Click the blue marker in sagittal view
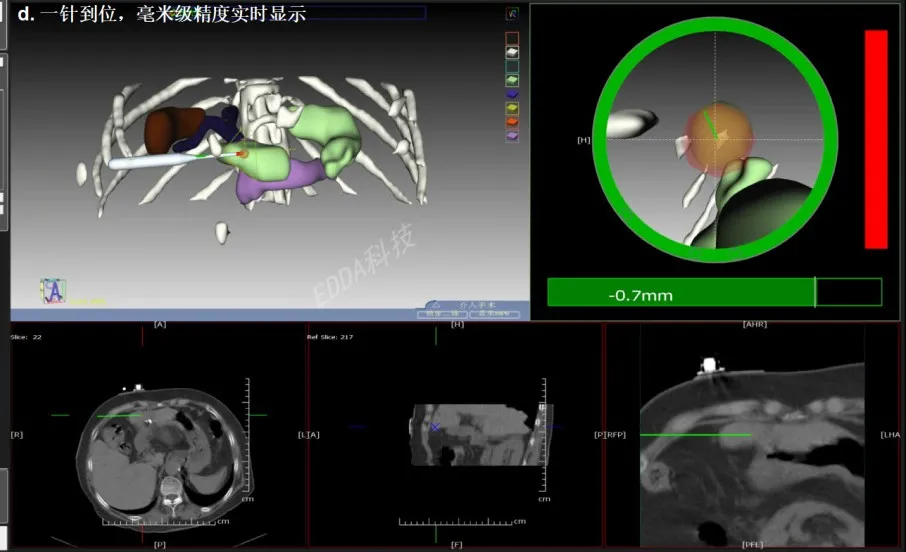Screen dimensions: 906x552 point(435,427)
